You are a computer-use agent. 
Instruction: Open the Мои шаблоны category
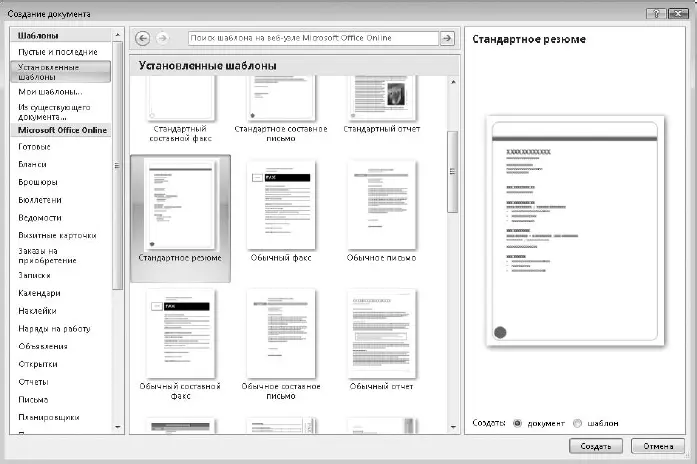point(50,91)
